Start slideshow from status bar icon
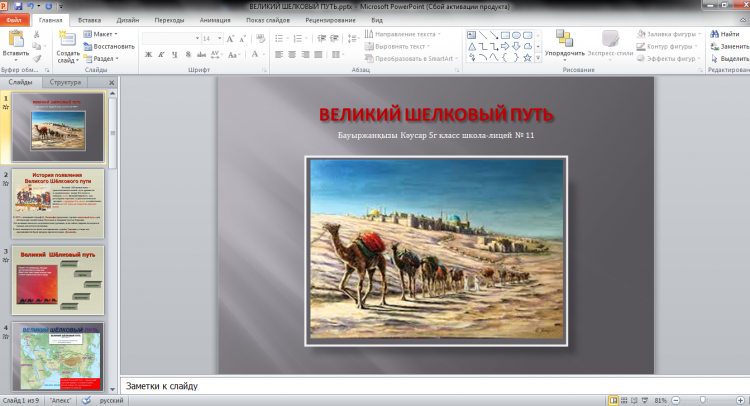 point(645,400)
